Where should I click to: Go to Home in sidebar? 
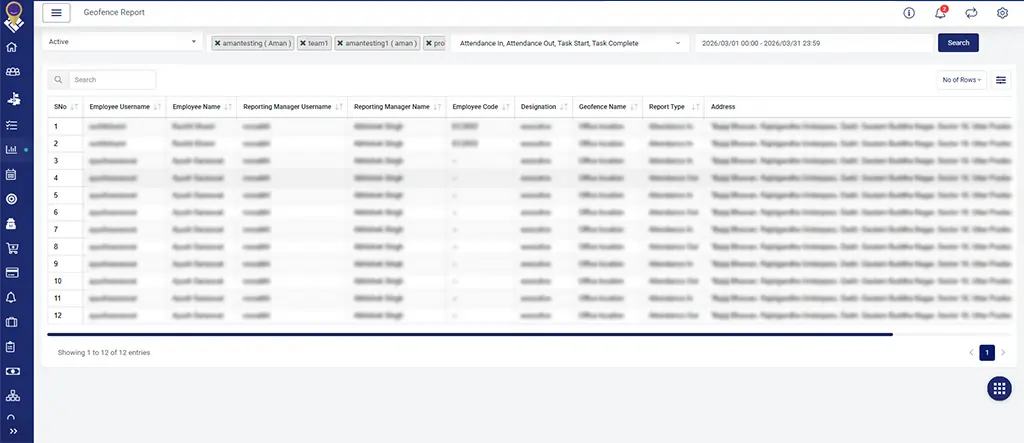coord(11,47)
